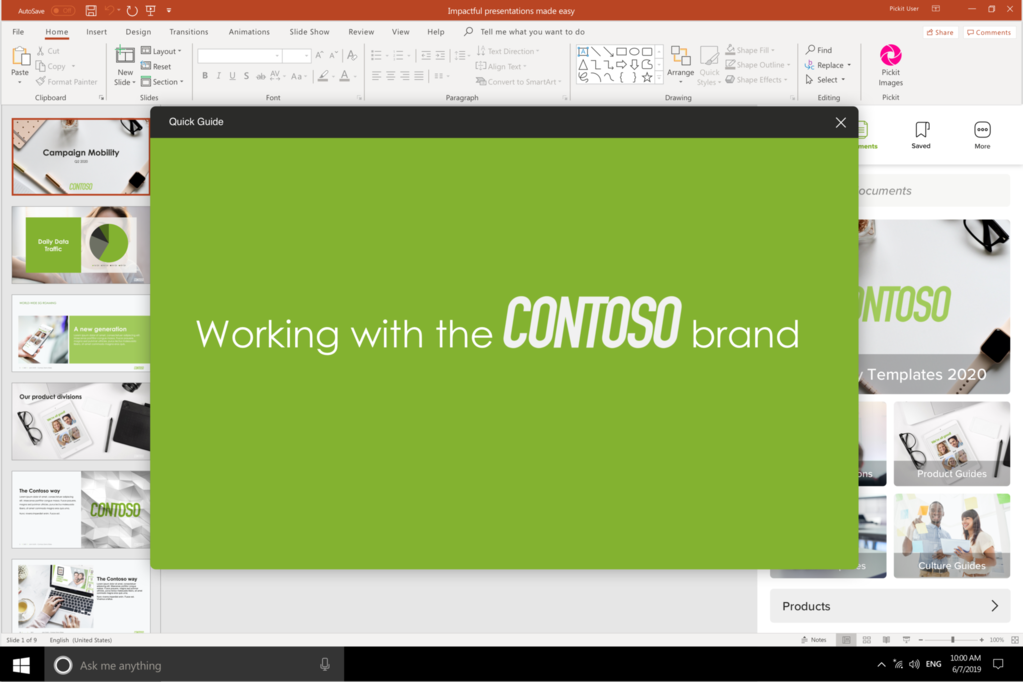Viewport: 1023px width, 682px height.
Task: Toggle bulleted list
Action: [x=376, y=55]
